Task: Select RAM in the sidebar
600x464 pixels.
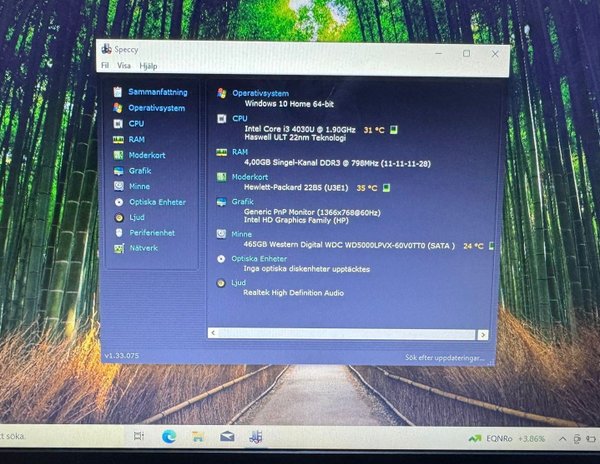Action: tap(137, 139)
